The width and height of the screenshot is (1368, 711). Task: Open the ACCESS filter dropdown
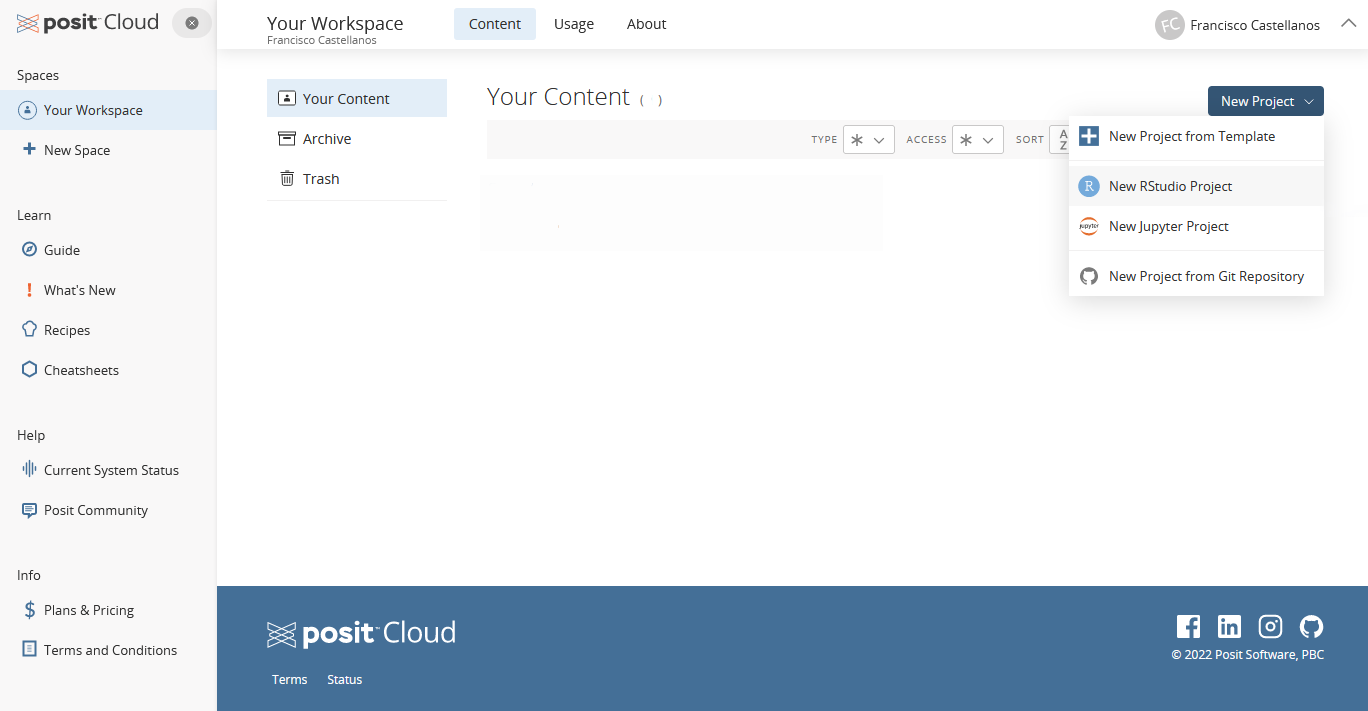click(977, 139)
